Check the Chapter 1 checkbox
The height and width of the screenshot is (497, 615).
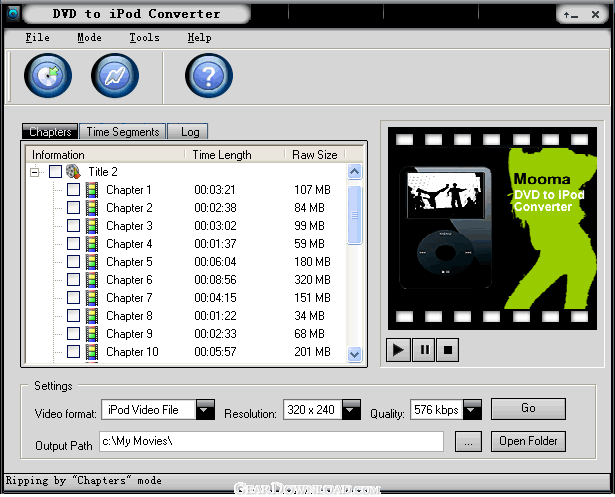(73, 189)
